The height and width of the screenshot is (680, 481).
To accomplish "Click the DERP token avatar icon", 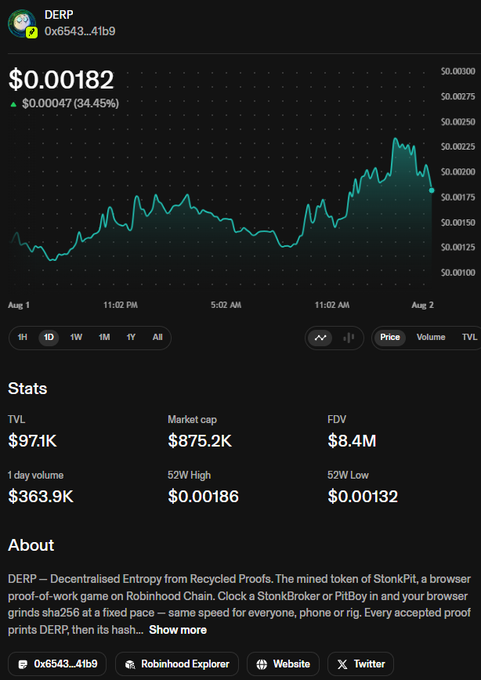I will 22,23.
